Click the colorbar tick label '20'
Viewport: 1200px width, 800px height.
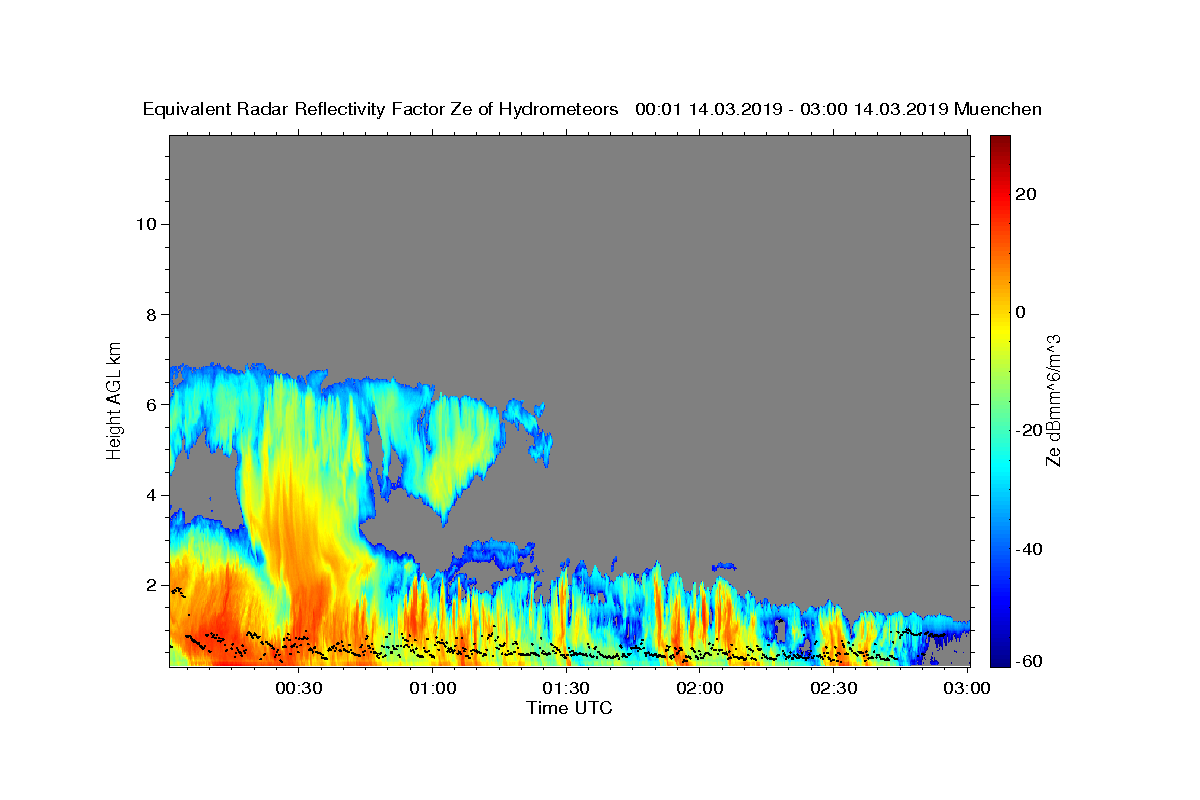(x=1025, y=194)
